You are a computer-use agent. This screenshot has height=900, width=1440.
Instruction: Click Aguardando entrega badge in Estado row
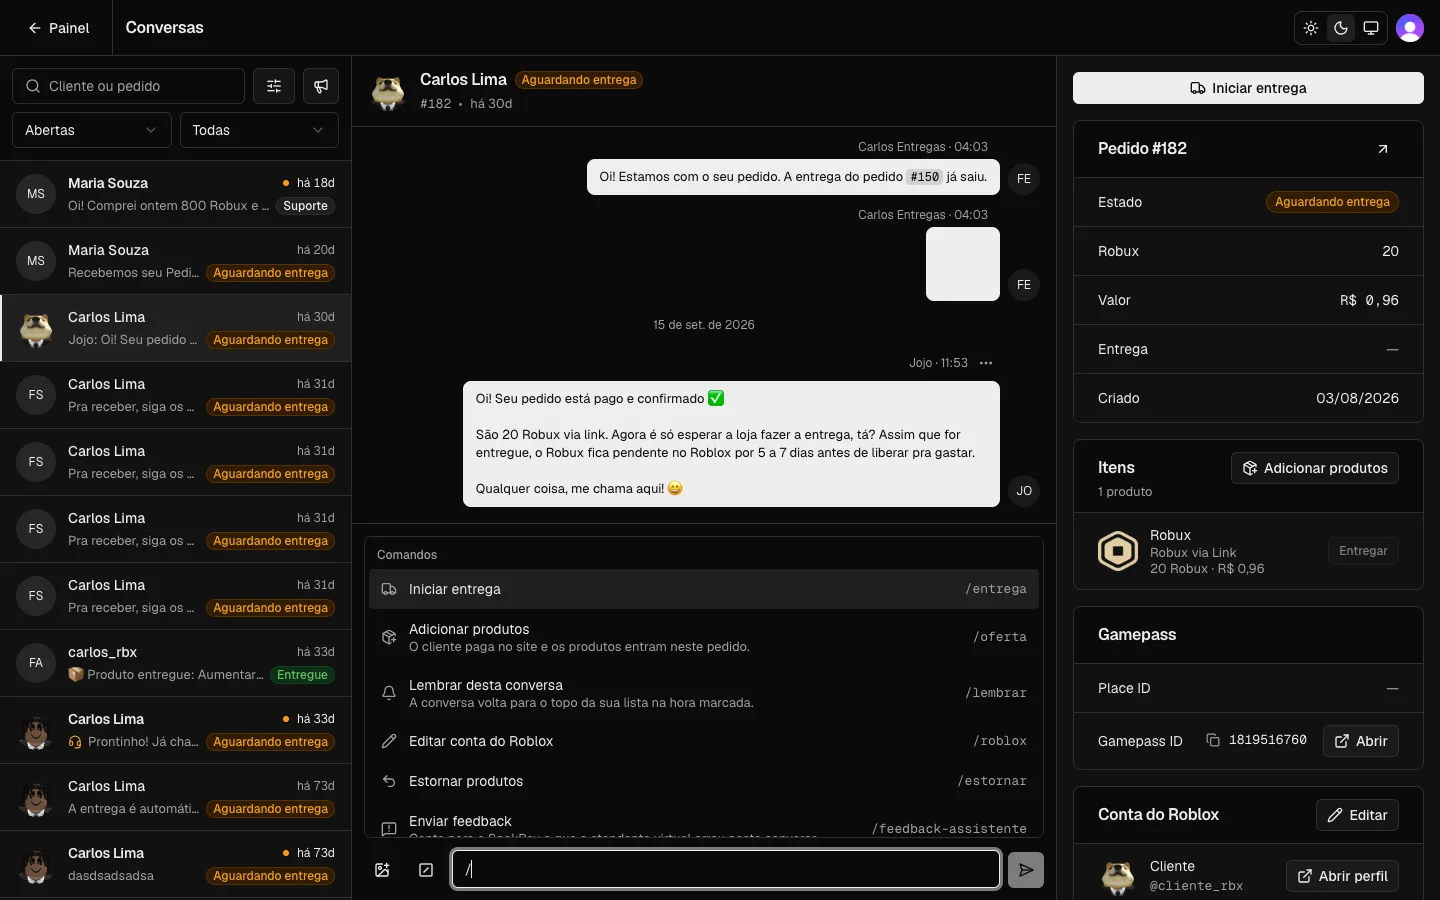point(1332,202)
